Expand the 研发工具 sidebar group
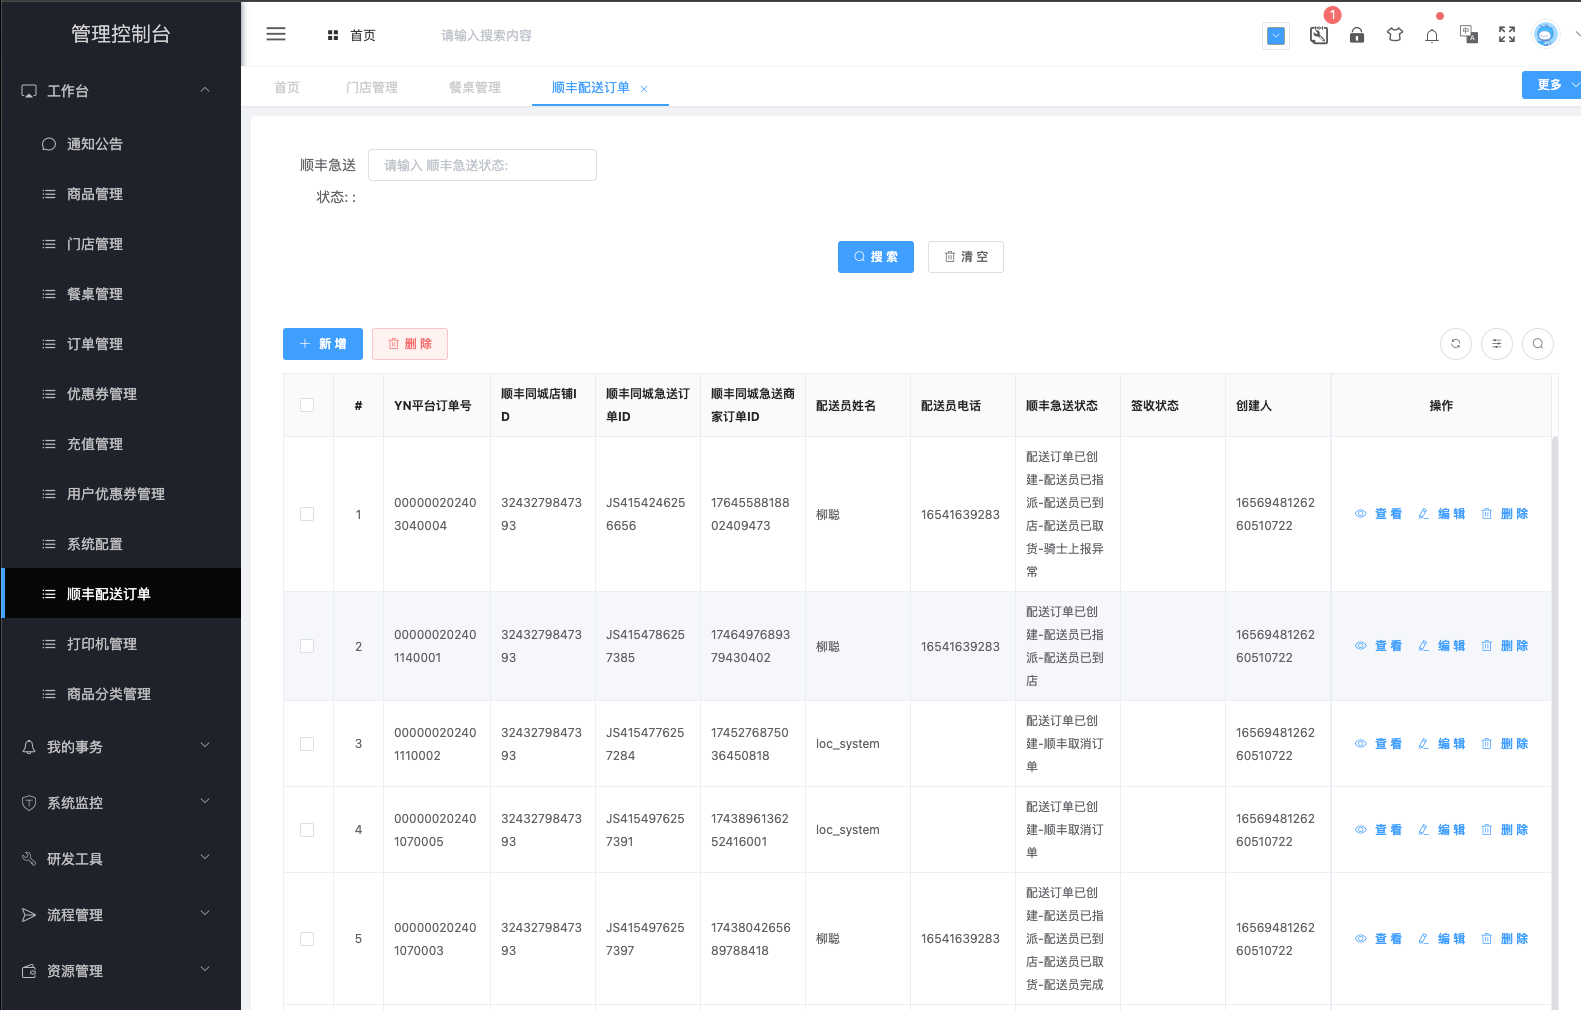Image resolution: width=1581 pixels, height=1010 pixels. click(121, 859)
